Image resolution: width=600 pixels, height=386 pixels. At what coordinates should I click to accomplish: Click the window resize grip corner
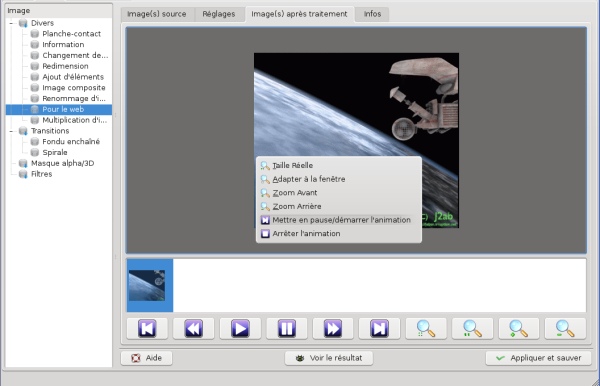595,381
